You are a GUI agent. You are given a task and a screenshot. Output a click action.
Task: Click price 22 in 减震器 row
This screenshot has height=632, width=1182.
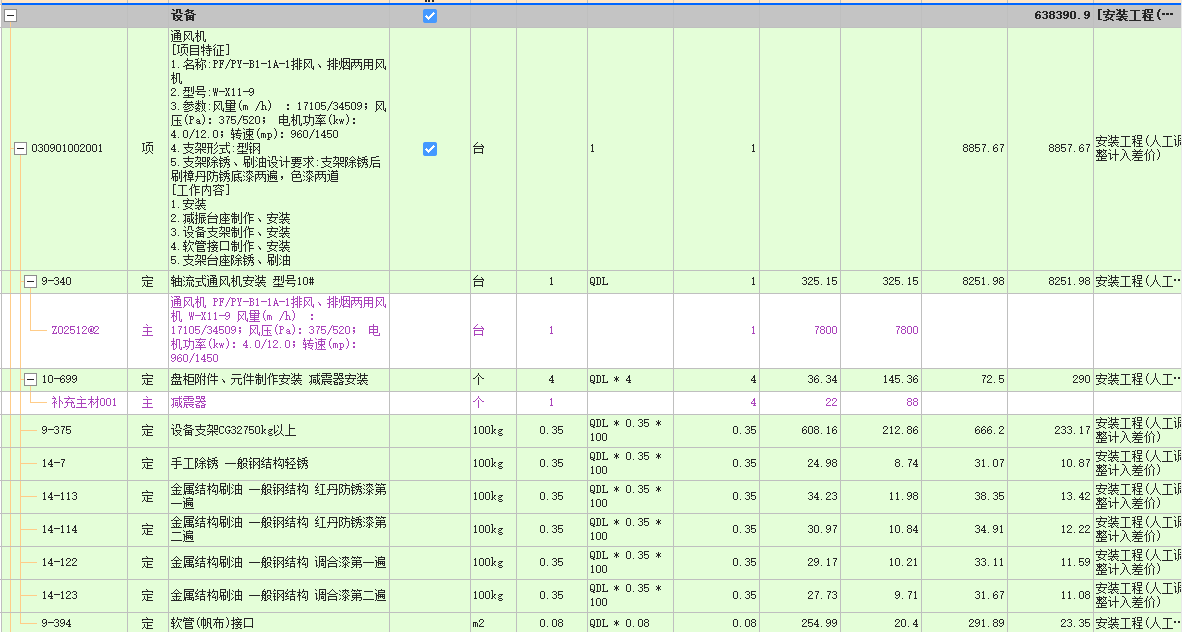click(x=831, y=403)
